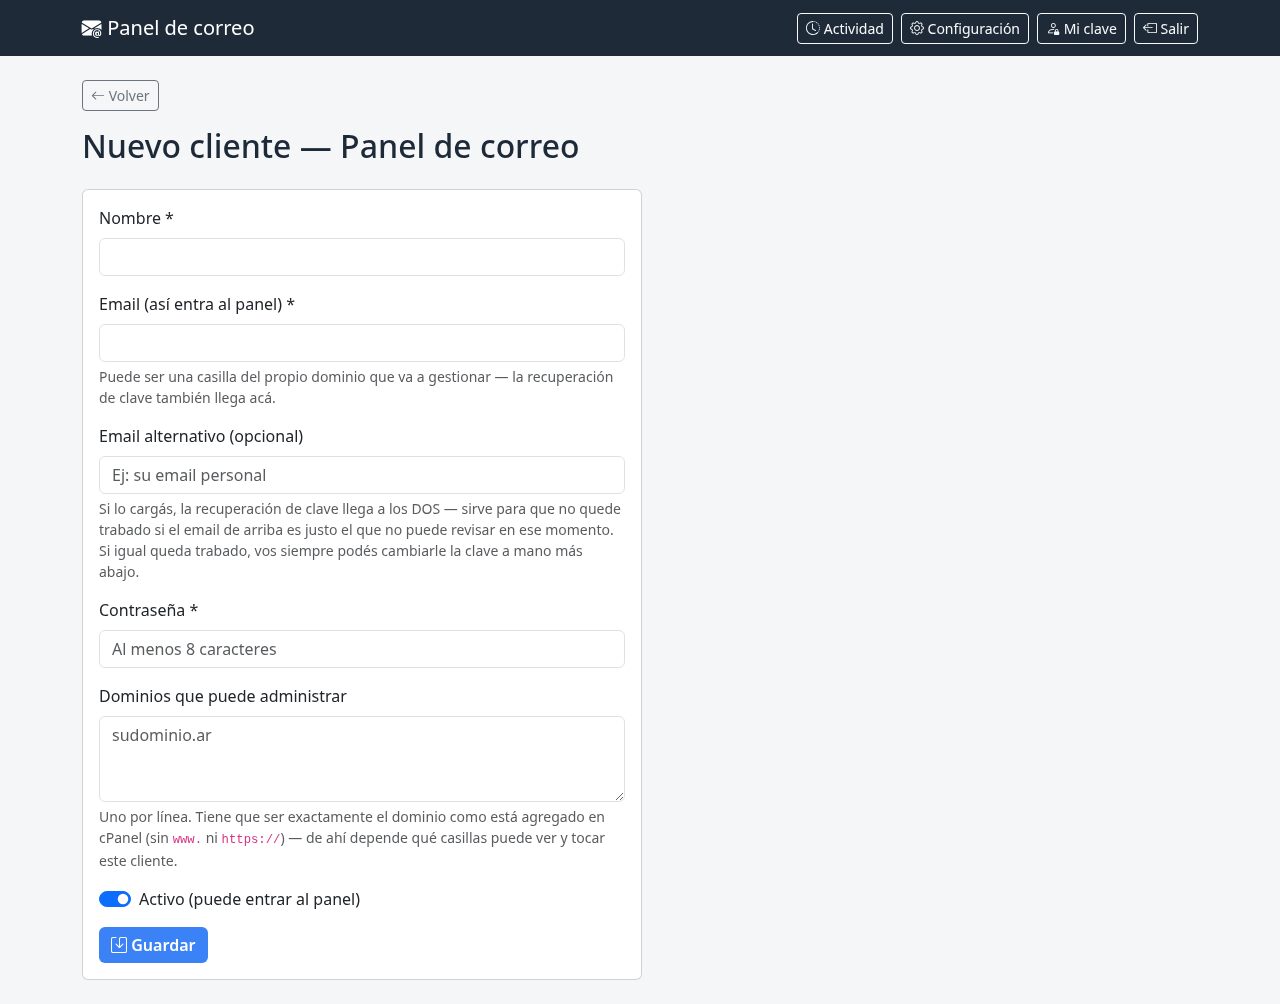Click the 'Mi clave' text in the navbar
1280x1004 pixels.
[1090, 29]
